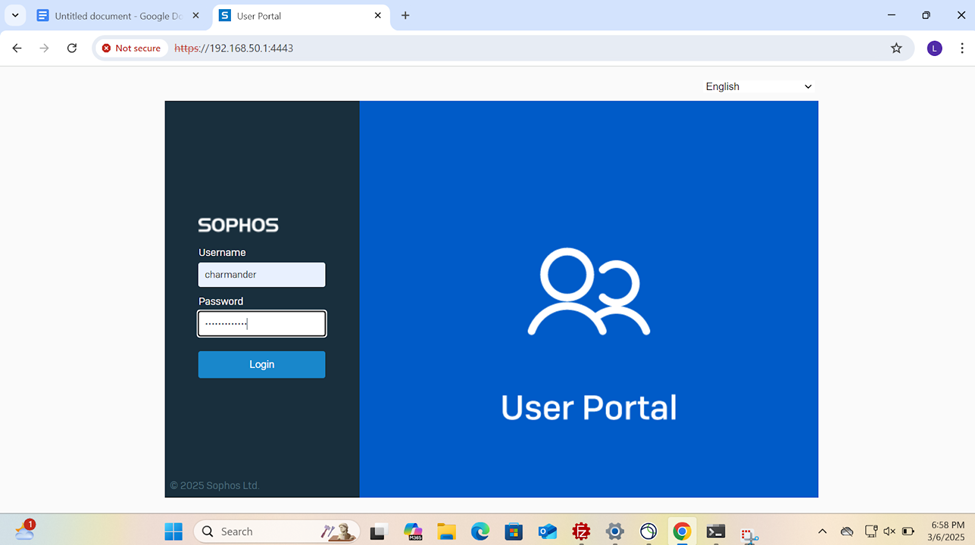
Task: Click the '© 2025 Sophos Ltd.' text
Action: [215, 485]
